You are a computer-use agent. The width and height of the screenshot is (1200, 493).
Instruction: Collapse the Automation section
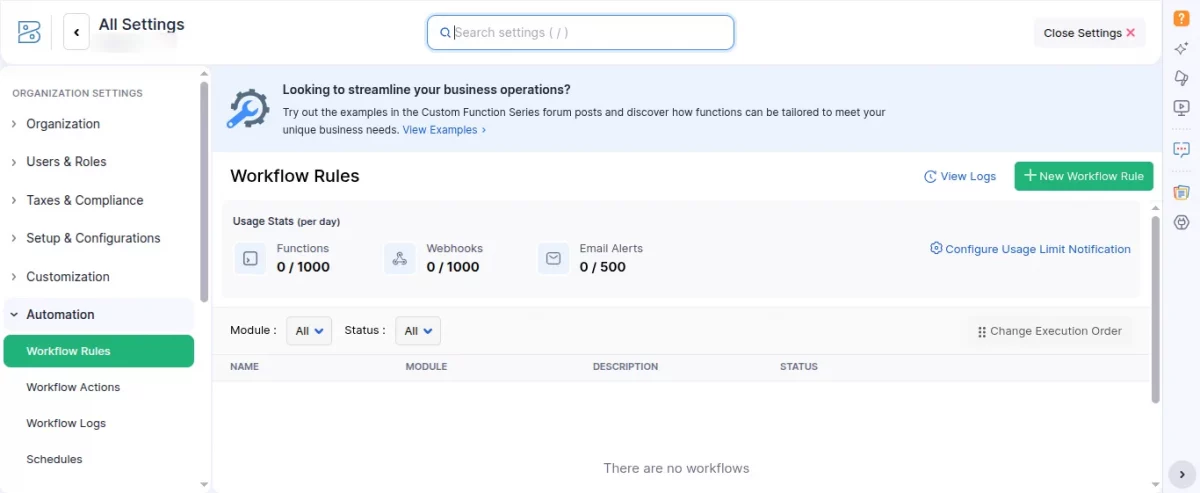pyautogui.click(x=101, y=314)
